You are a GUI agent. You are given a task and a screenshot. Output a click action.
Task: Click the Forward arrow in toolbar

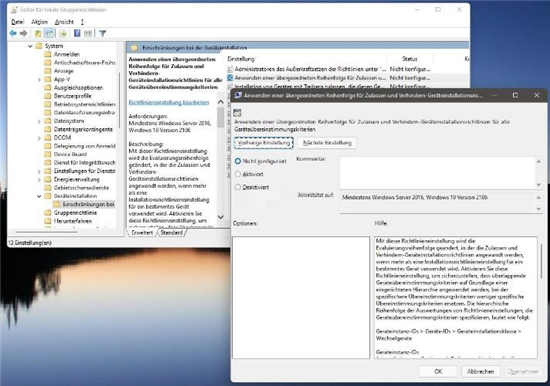(x=24, y=33)
